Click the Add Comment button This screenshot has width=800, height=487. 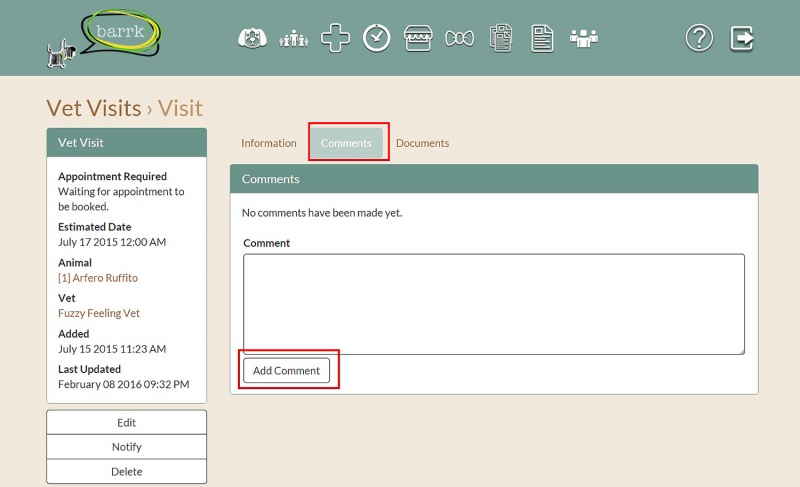click(286, 371)
